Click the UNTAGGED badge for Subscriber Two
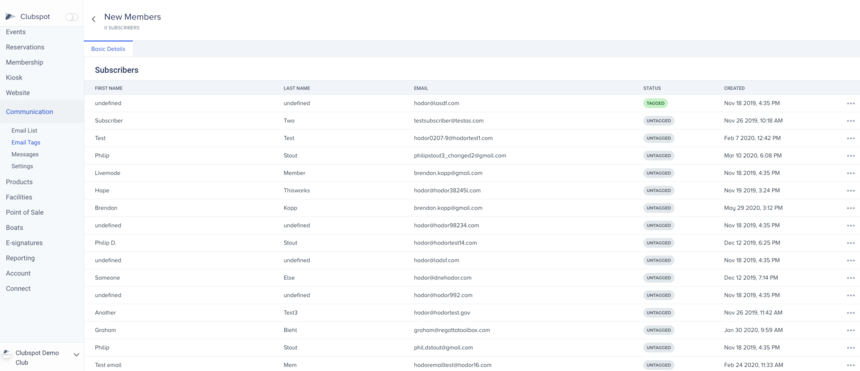The height and width of the screenshot is (371, 860). pos(659,121)
